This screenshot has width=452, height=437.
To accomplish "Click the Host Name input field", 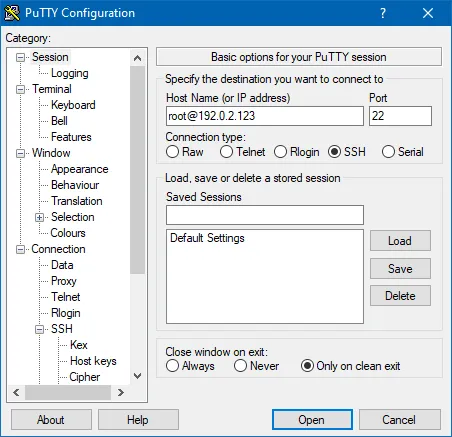I will pos(265,116).
